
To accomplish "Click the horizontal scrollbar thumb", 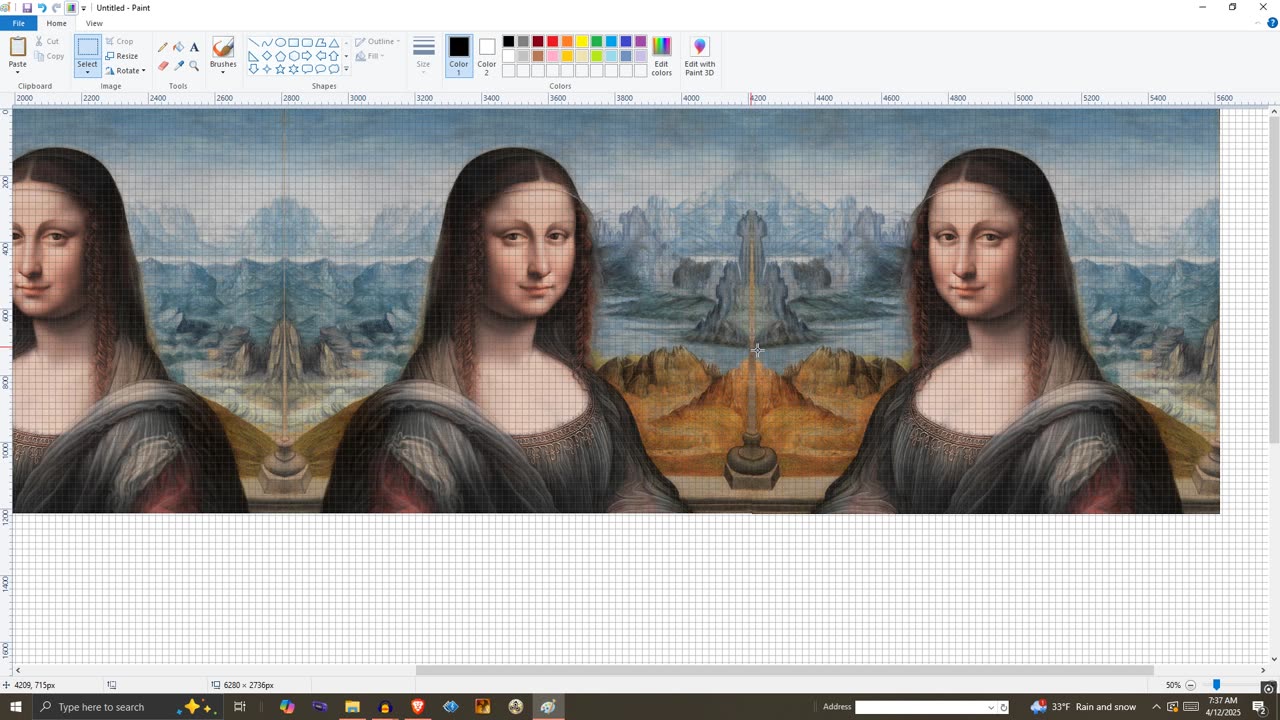I will point(784,670).
